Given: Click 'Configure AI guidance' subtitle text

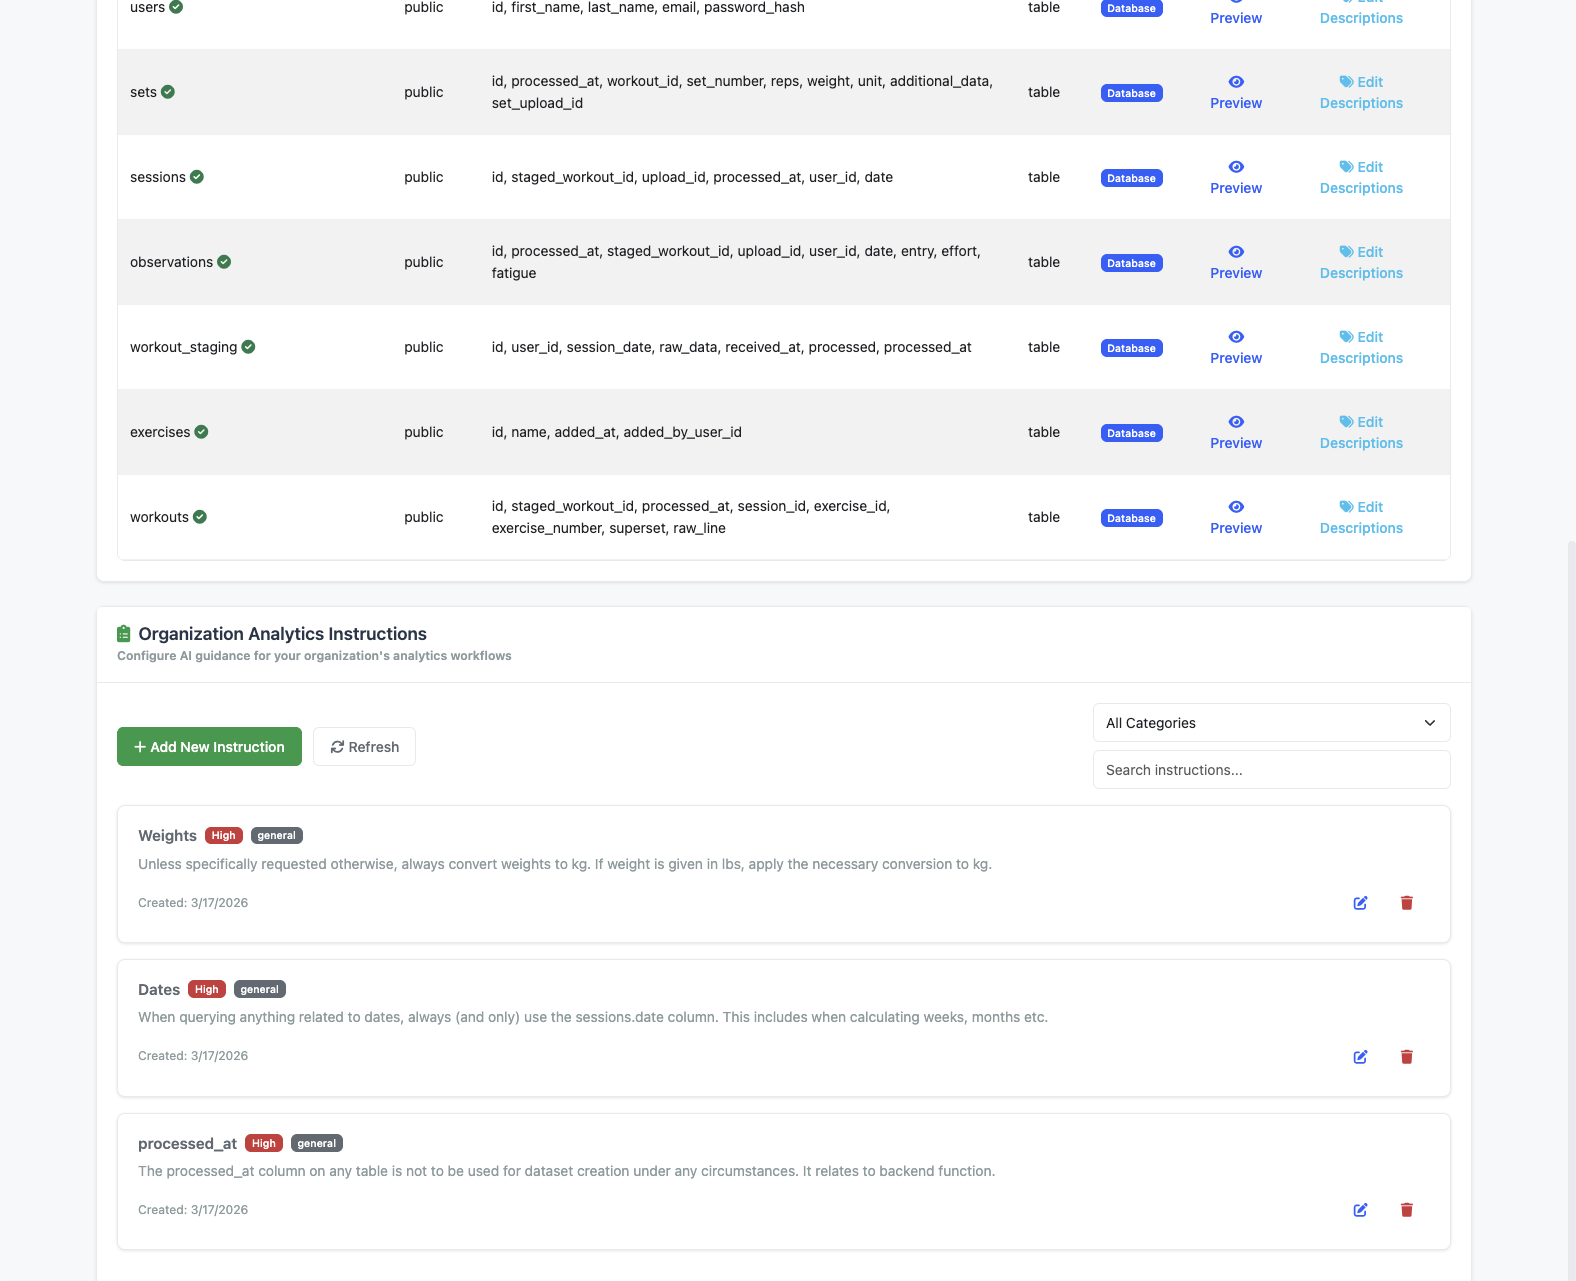Looking at the screenshot, I should point(314,656).
